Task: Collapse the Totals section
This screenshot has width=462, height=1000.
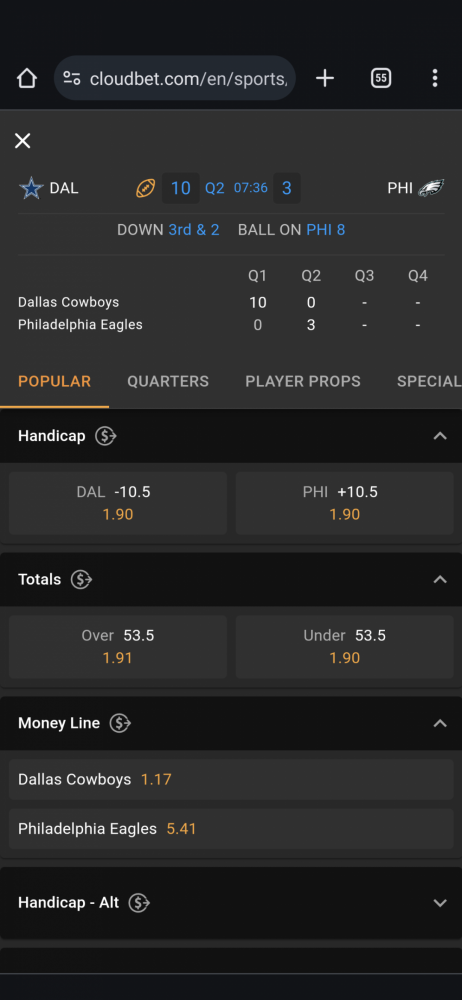Action: (440, 580)
